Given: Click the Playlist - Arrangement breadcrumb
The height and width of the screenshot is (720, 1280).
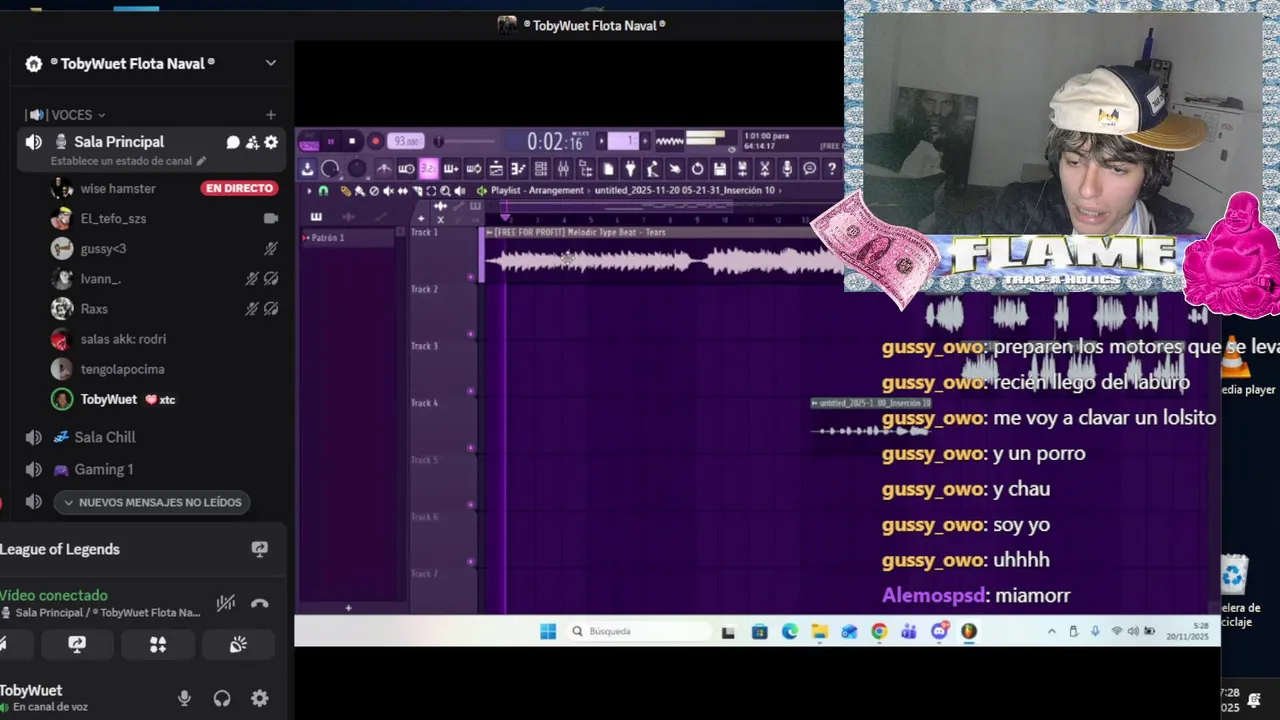Looking at the screenshot, I should click(x=538, y=190).
